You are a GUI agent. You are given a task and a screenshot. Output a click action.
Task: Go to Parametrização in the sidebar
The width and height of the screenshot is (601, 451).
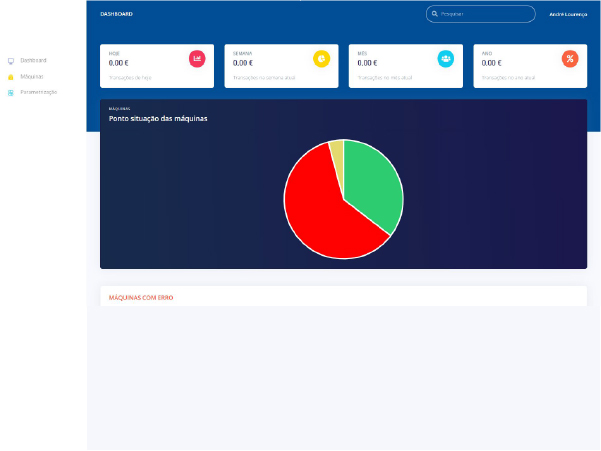coord(38,92)
